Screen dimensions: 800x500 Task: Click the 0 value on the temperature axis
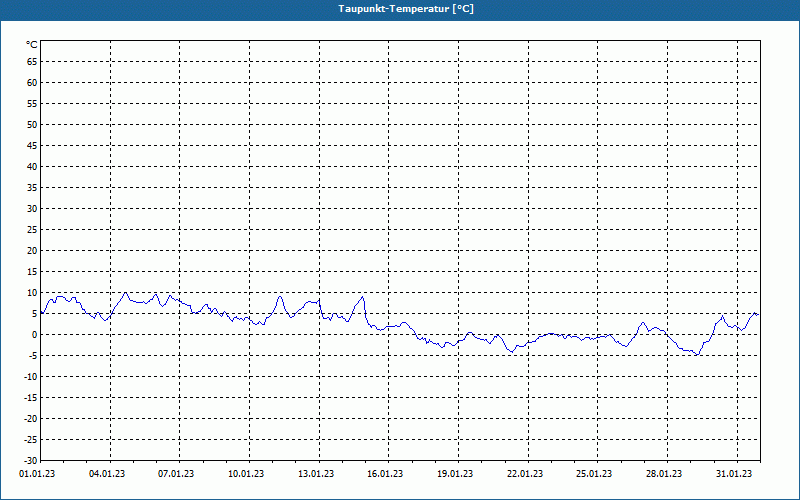35,335
